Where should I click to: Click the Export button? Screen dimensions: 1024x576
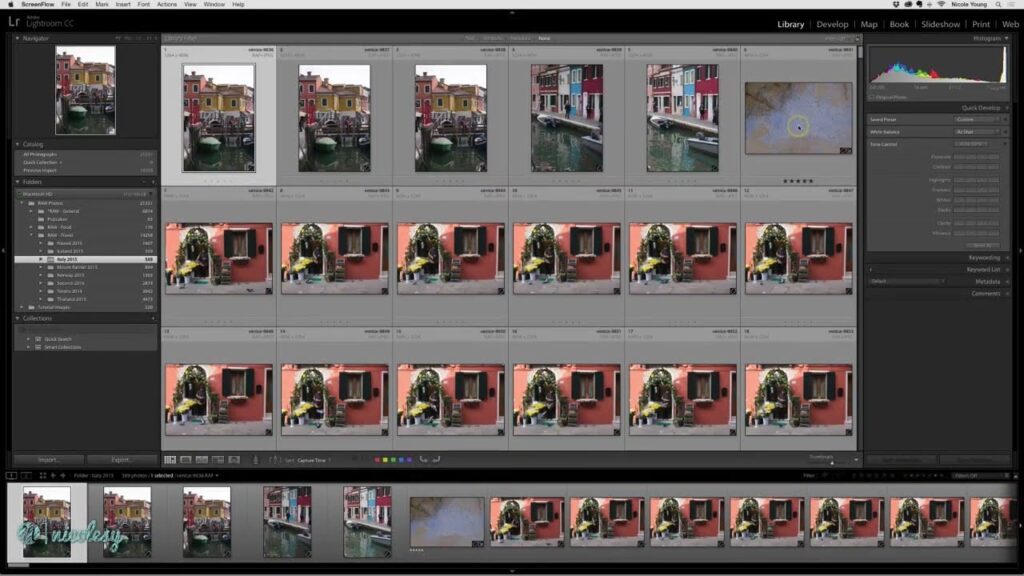coord(122,460)
